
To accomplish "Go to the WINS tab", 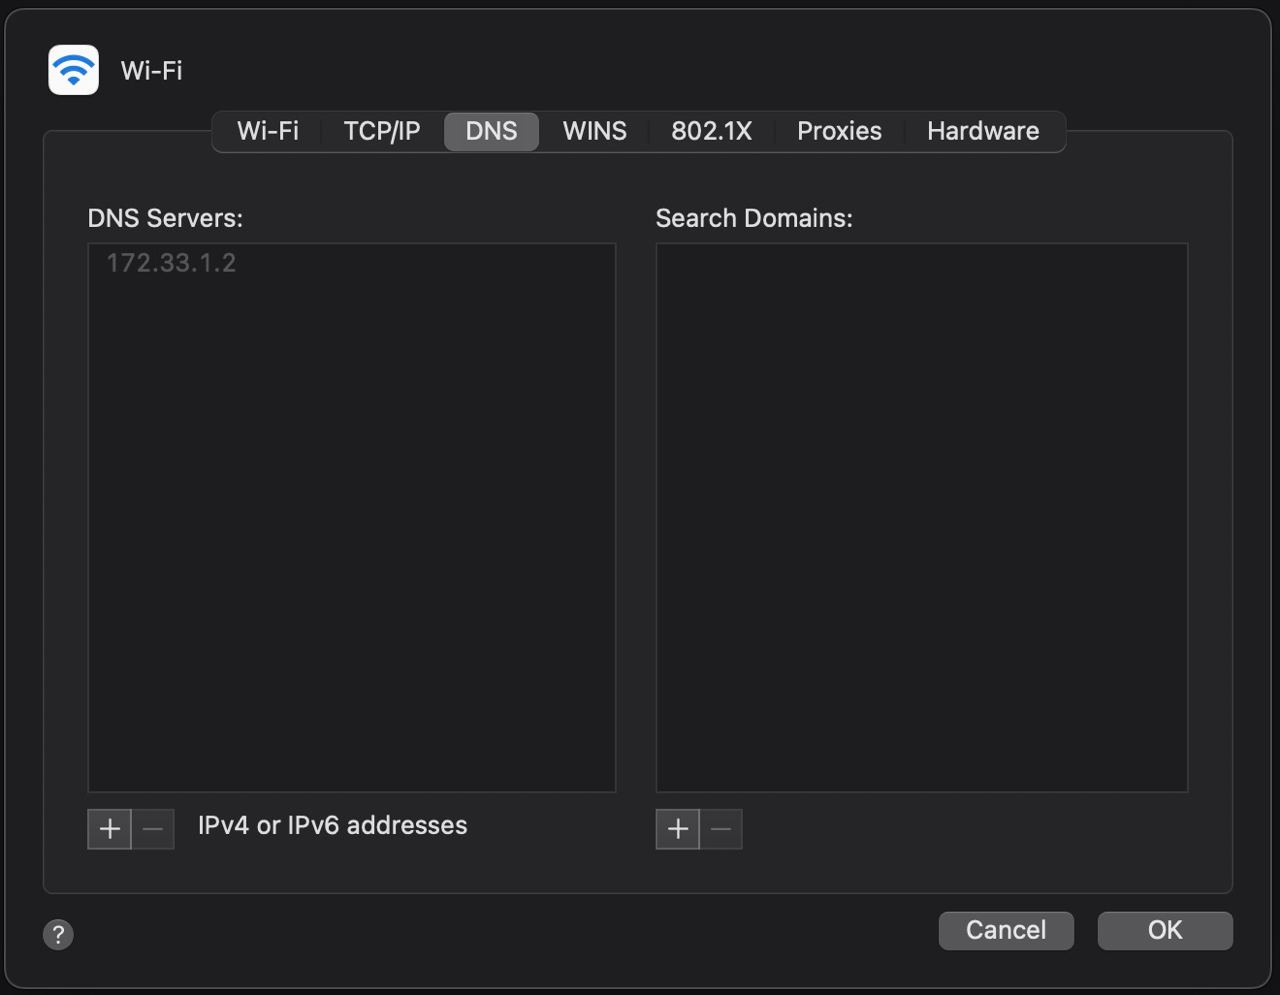I will (594, 131).
